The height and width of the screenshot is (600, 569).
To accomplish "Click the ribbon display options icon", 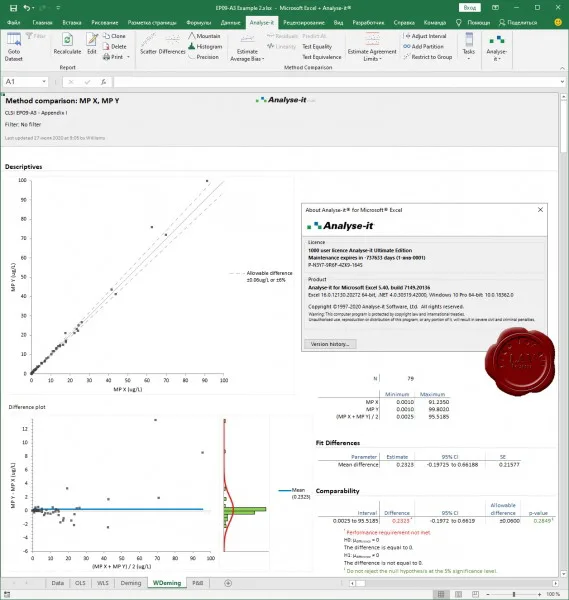I will point(495,8).
